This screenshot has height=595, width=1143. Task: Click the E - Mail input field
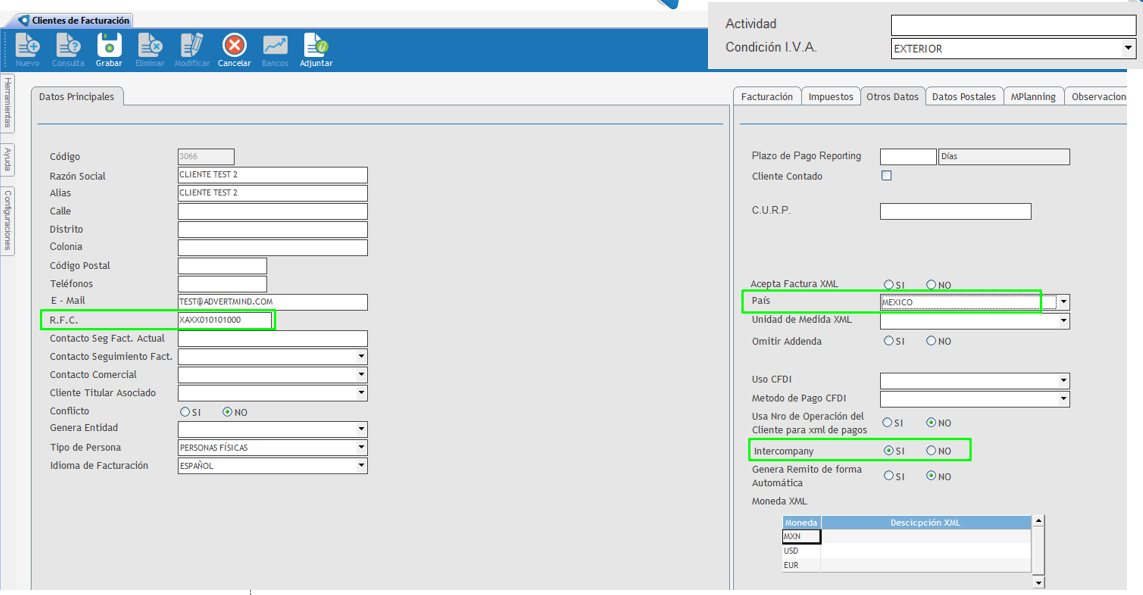[x=273, y=302]
